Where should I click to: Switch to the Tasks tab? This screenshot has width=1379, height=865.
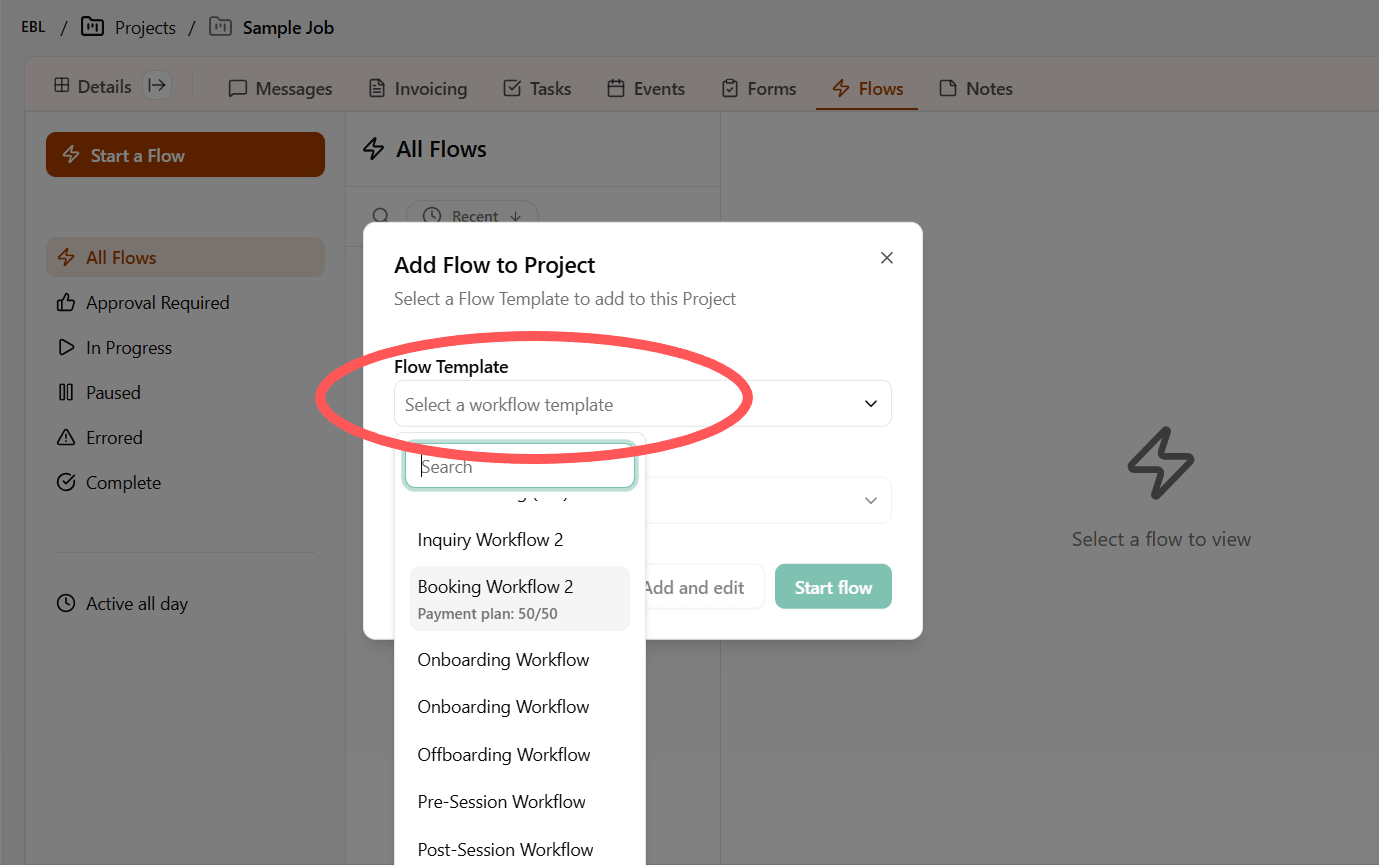click(x=537, y=88)
